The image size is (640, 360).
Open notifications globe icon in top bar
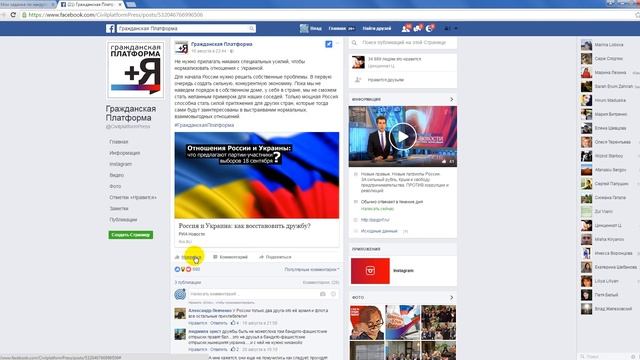click(x=429, y=29)
